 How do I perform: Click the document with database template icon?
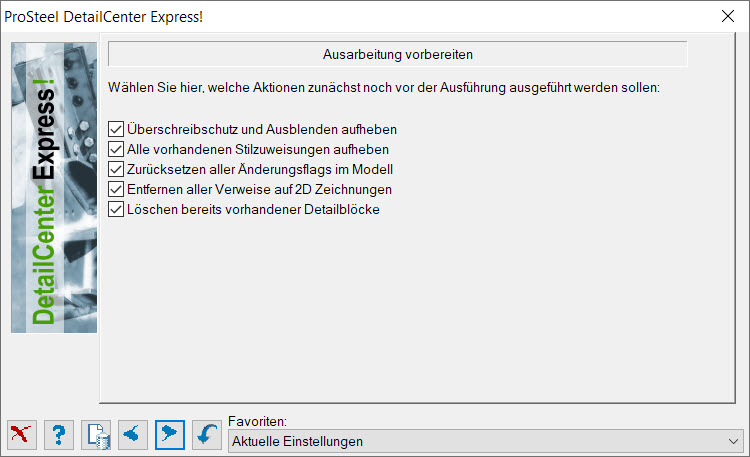[x=96, y=435]
